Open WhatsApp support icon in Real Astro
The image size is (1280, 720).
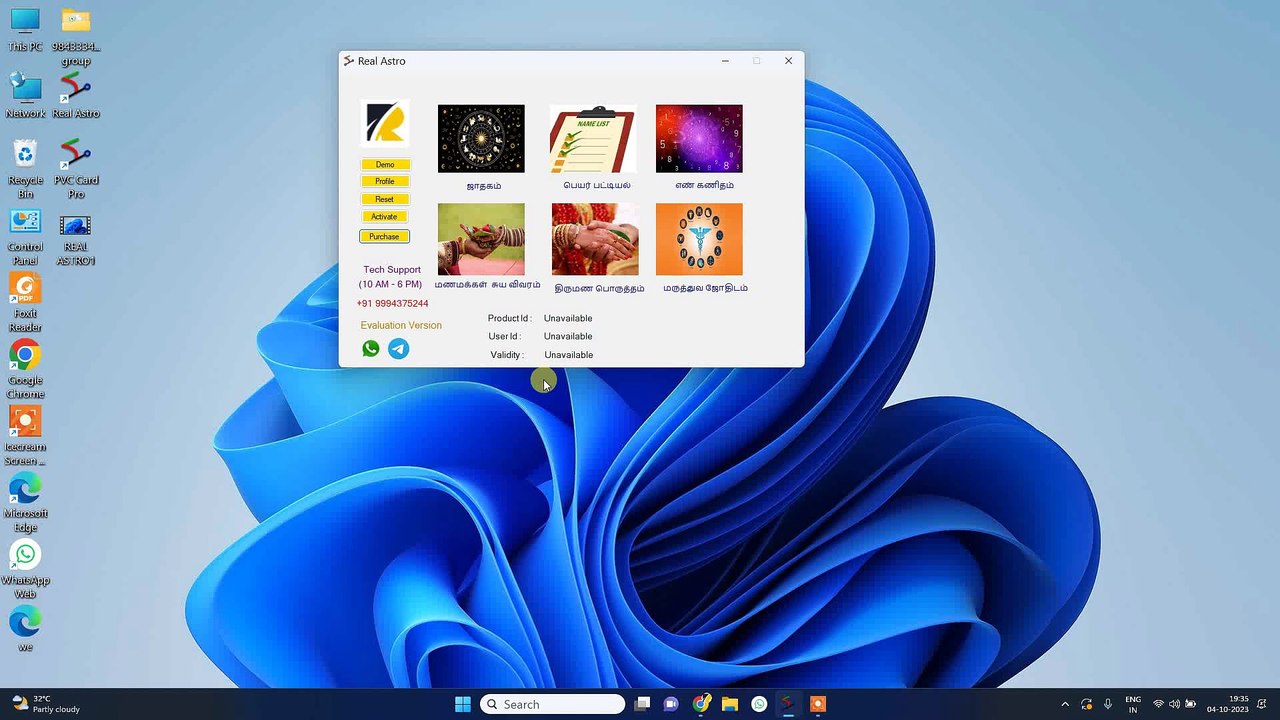[x=371, y=348]
